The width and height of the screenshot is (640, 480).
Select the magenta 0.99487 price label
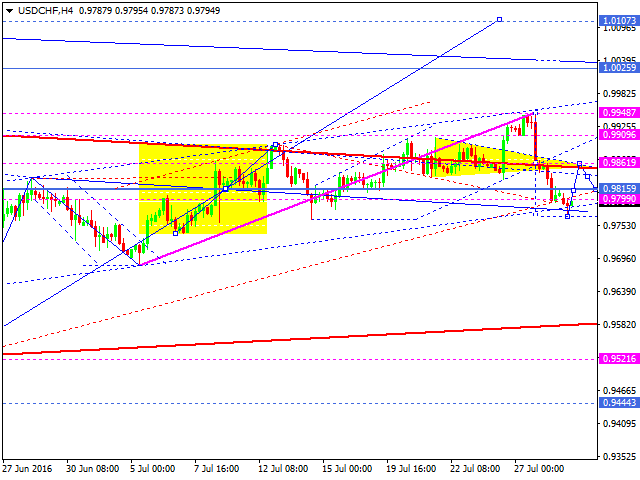(x=619, y=113)
